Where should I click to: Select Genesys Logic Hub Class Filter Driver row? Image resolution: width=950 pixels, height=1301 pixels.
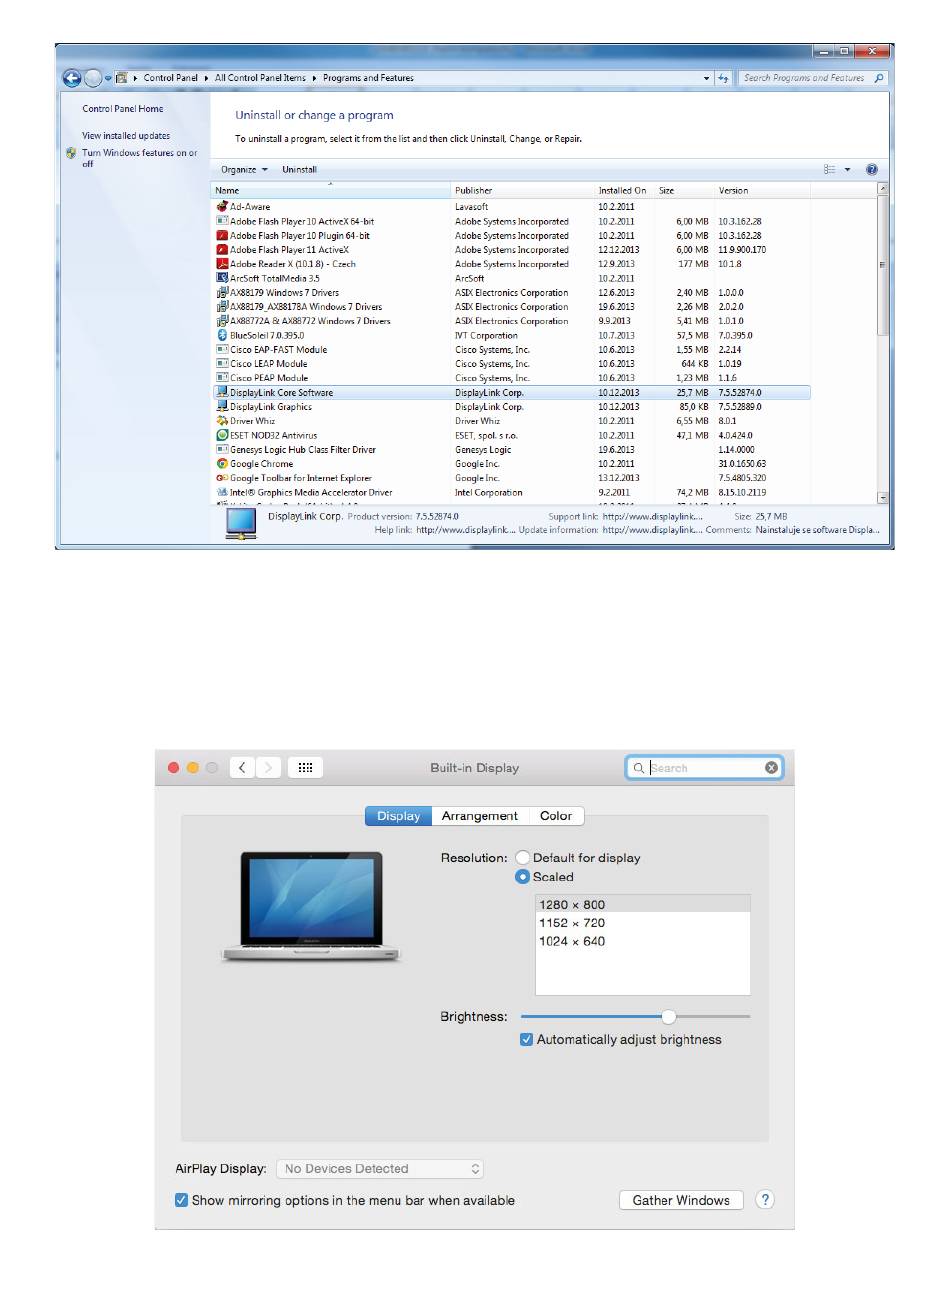pyautogui.click(x=512, y=449)
